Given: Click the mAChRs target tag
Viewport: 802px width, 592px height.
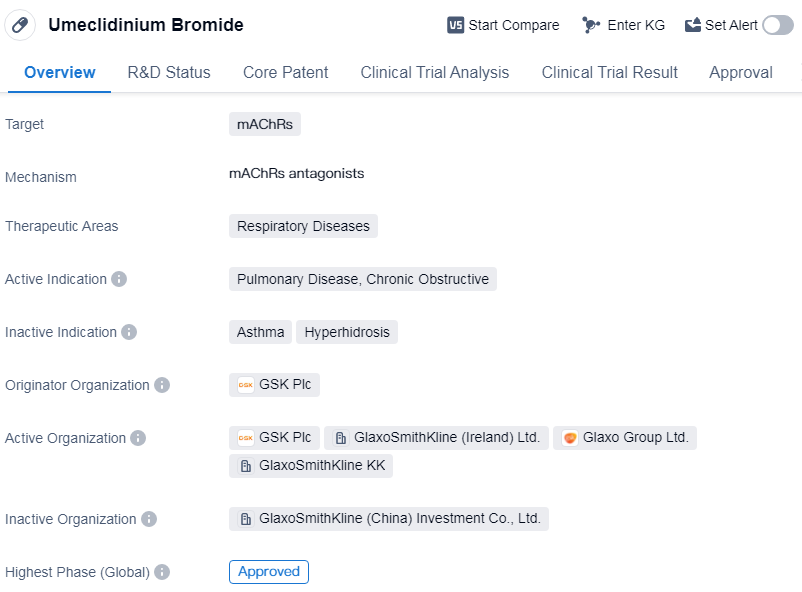Looking at the screenshot, I should 264,124.
